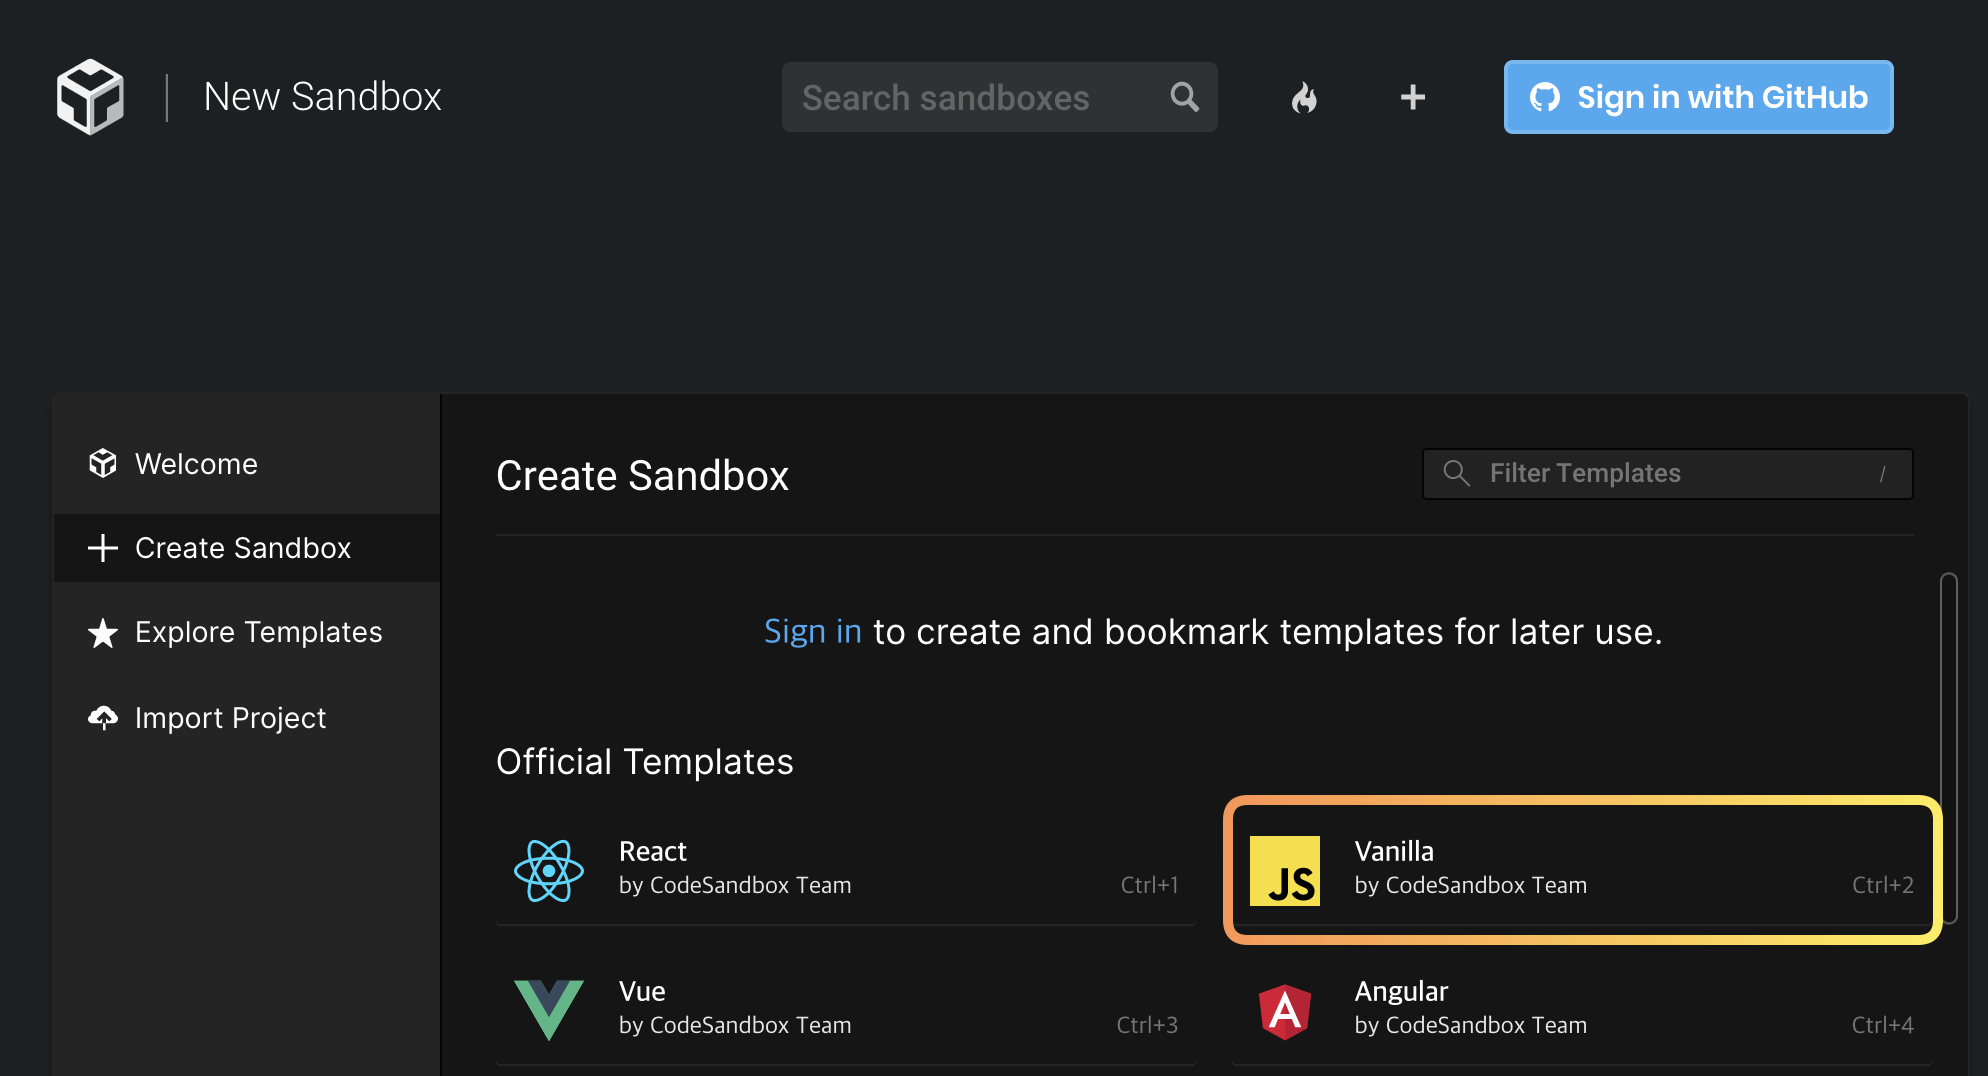
Task: Click the plus icon beside Create Sandbox
Action: click(x=103, y=548)
